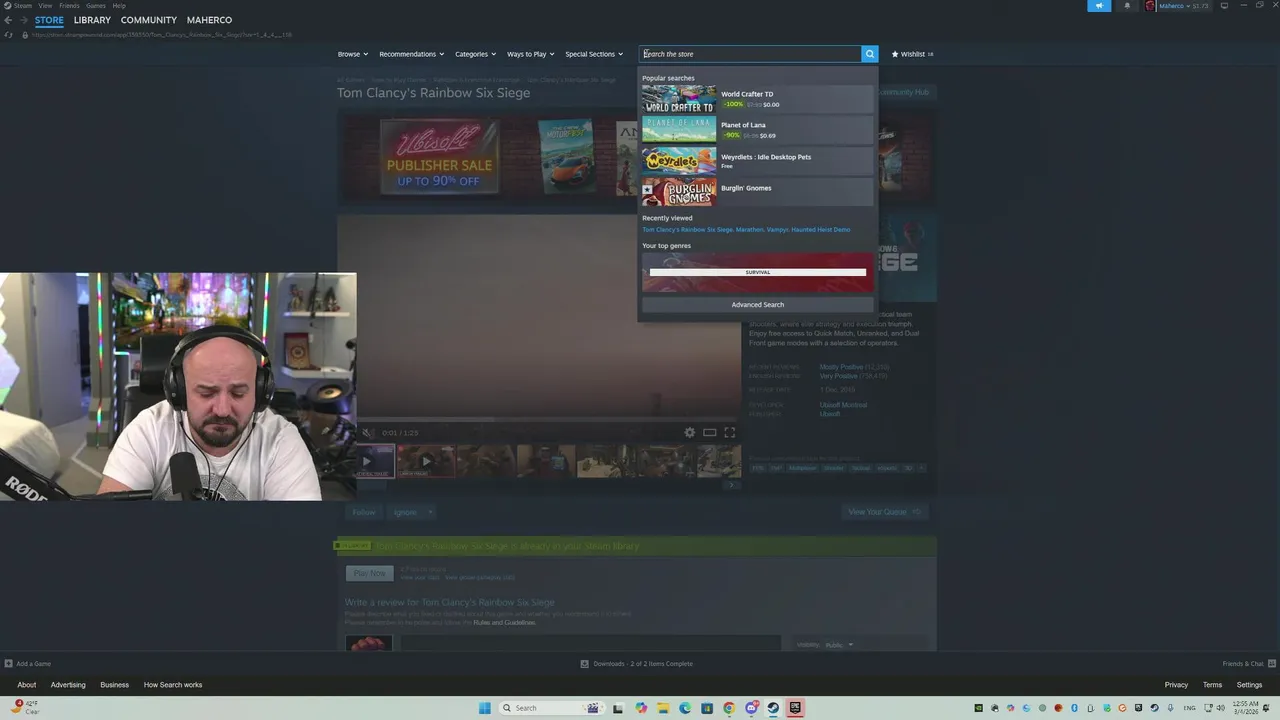The height and width of the screenshot is (720, 1280).
Task: Open the Ignore options dropdown arrow
Action: pos(430,512)
